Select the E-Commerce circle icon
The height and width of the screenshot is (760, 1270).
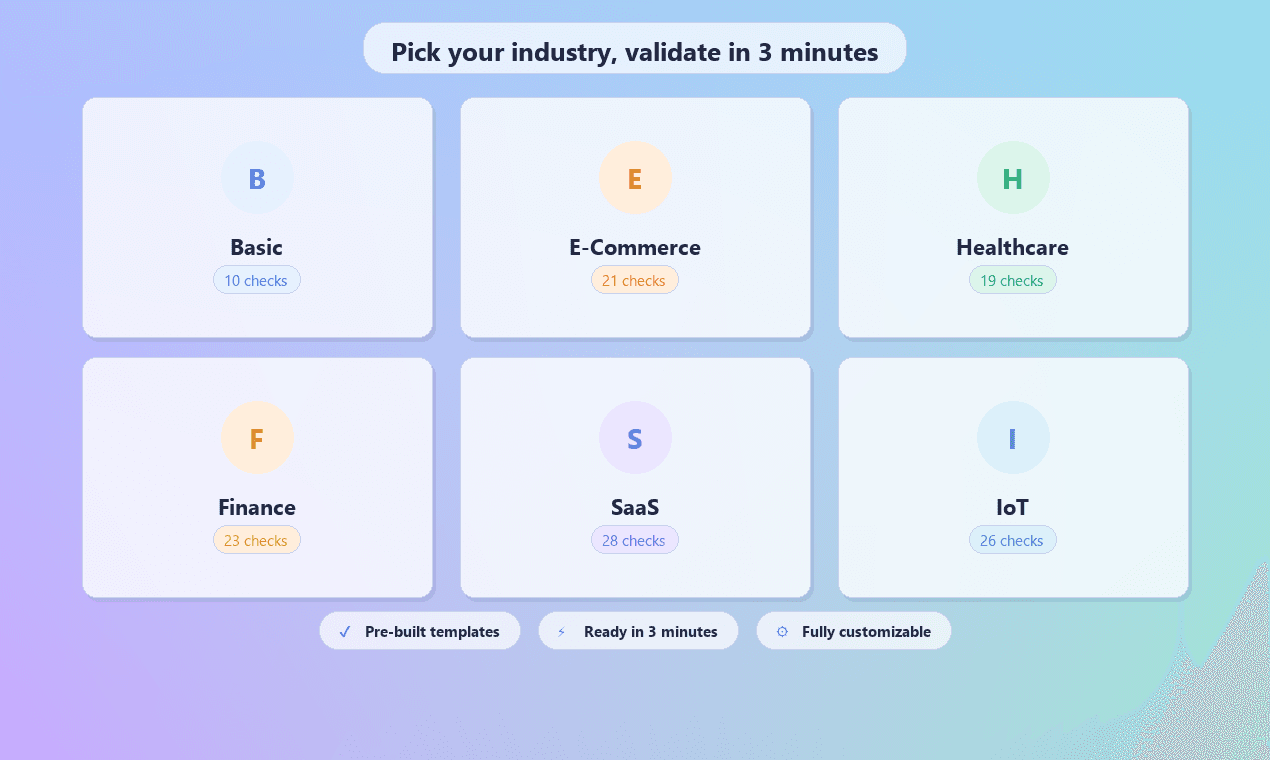[x=635, y=177]
